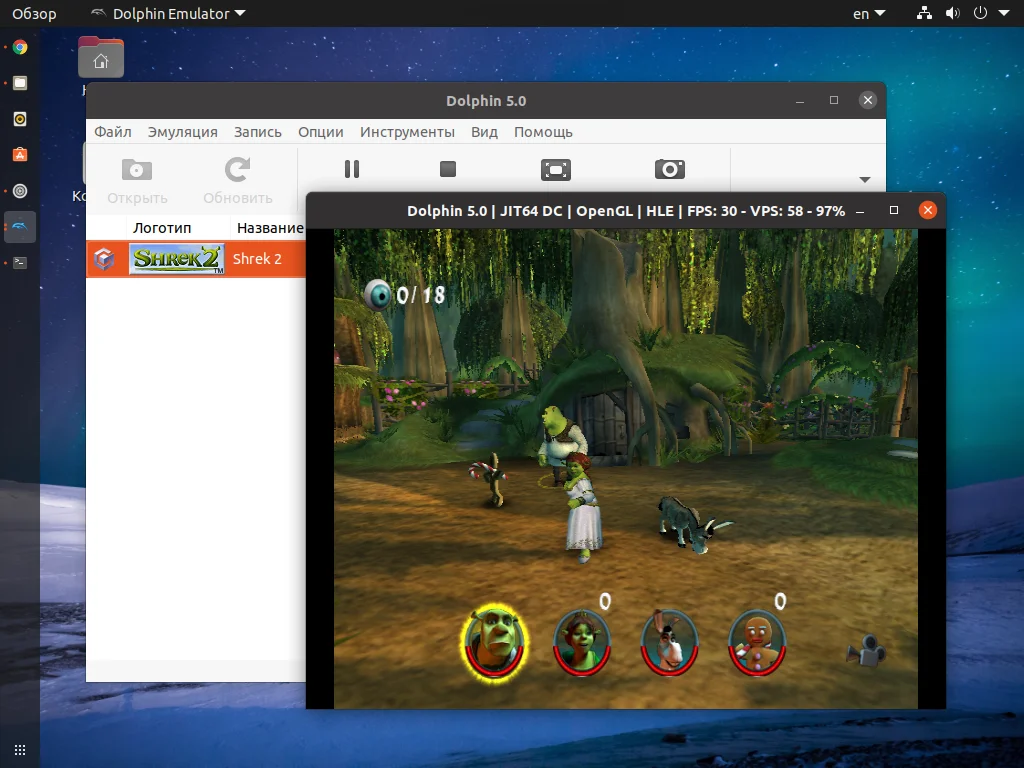The height and width of the screenshot is (768, 1024).
Task: Launch Chrome from the dock
Action: [20, 47]
